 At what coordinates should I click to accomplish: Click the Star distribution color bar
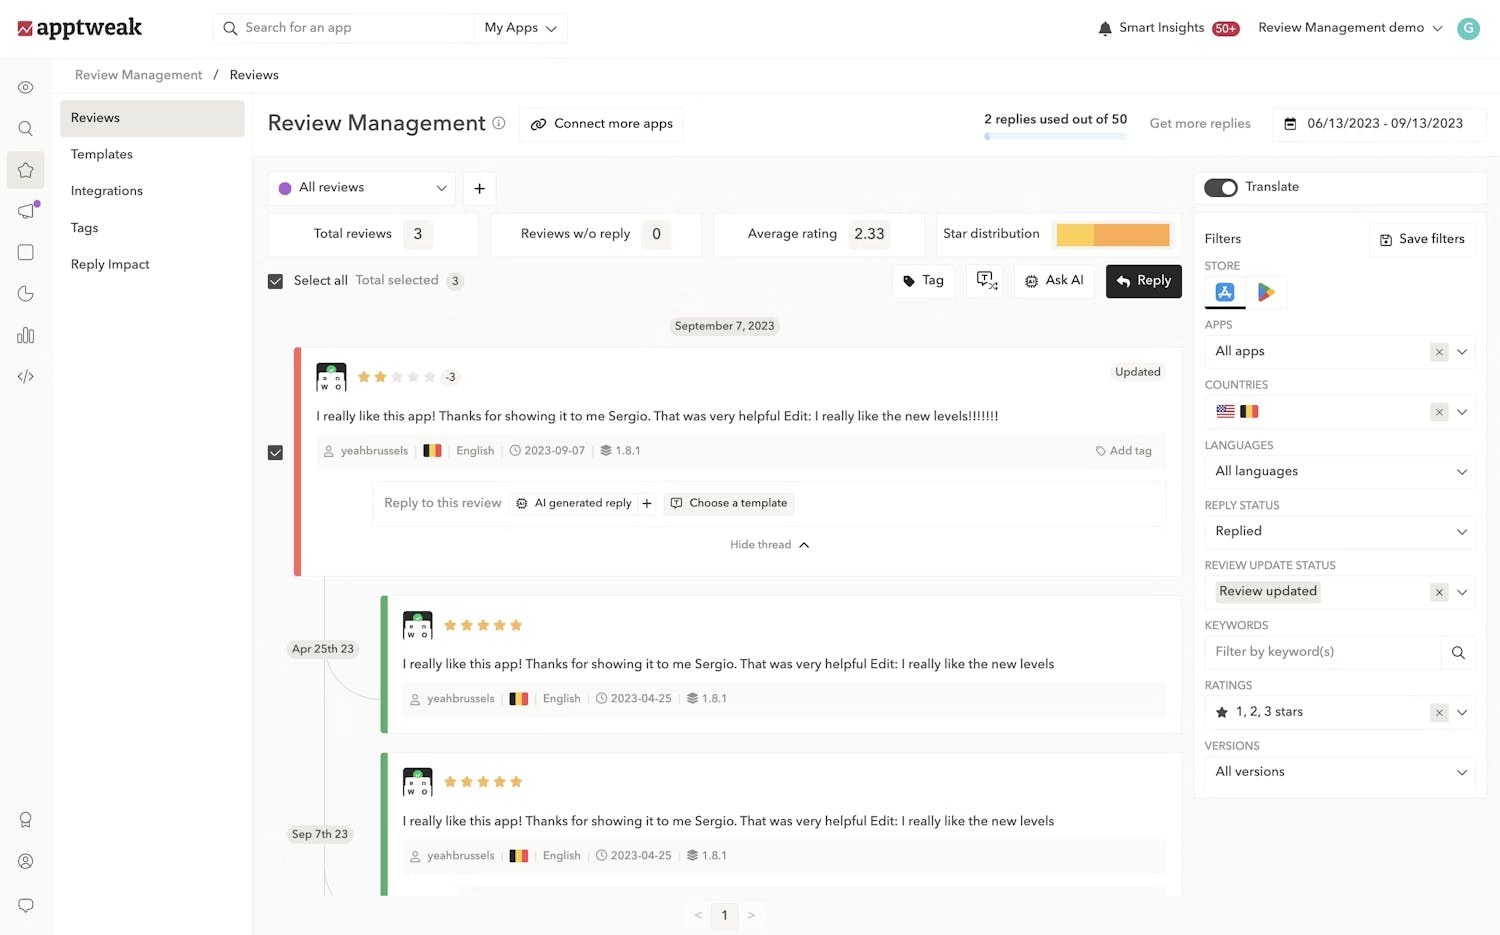click(x=1112, y=234)
